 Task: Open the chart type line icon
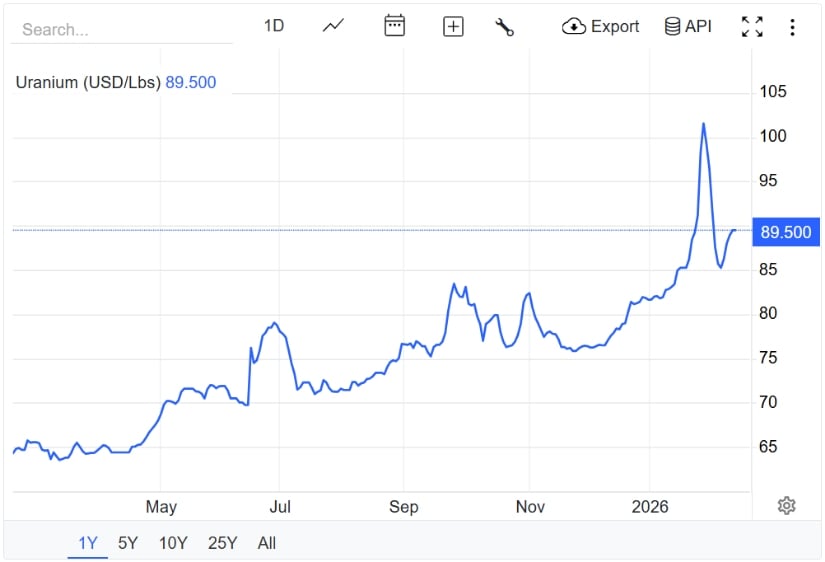[x=333, y=26]
